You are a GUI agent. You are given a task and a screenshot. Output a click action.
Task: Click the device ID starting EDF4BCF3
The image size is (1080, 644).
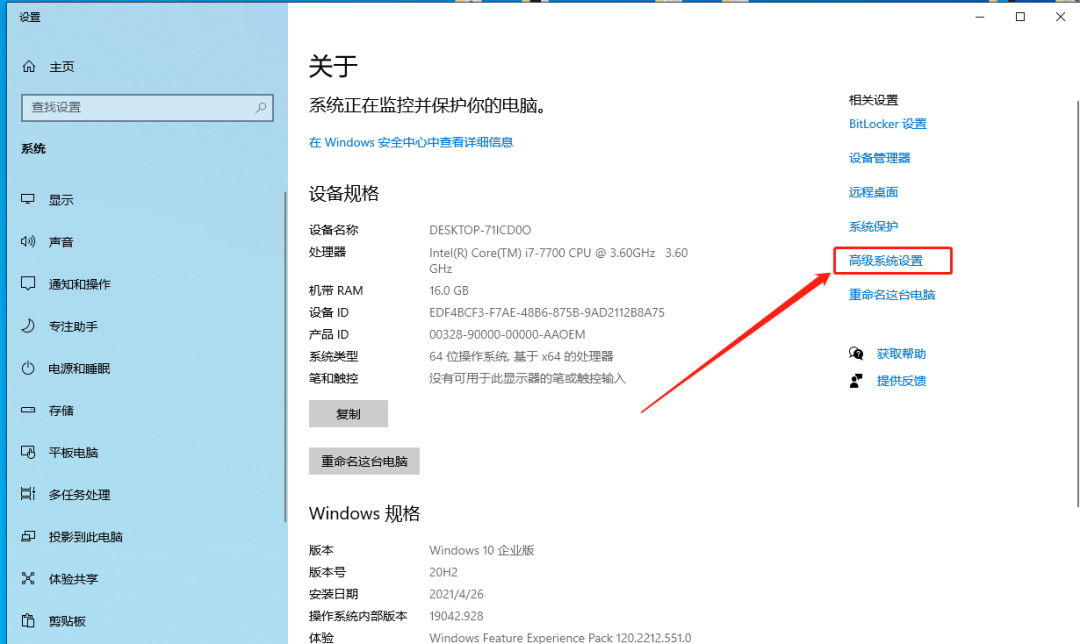click(547, 313)
